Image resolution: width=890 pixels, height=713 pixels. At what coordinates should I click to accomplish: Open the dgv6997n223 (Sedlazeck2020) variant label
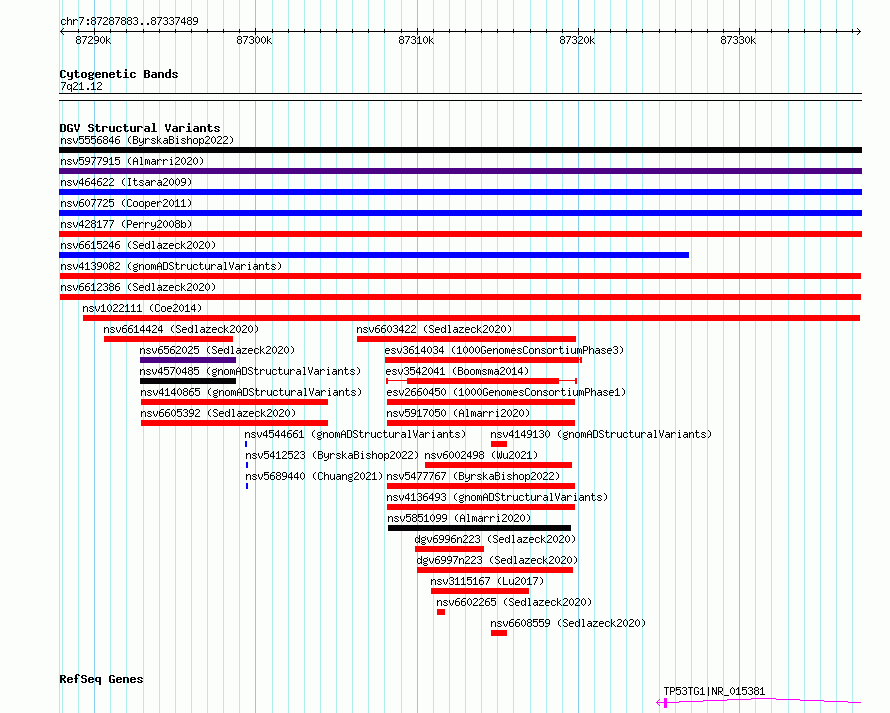pyautogui.click(x=497, y=560)
